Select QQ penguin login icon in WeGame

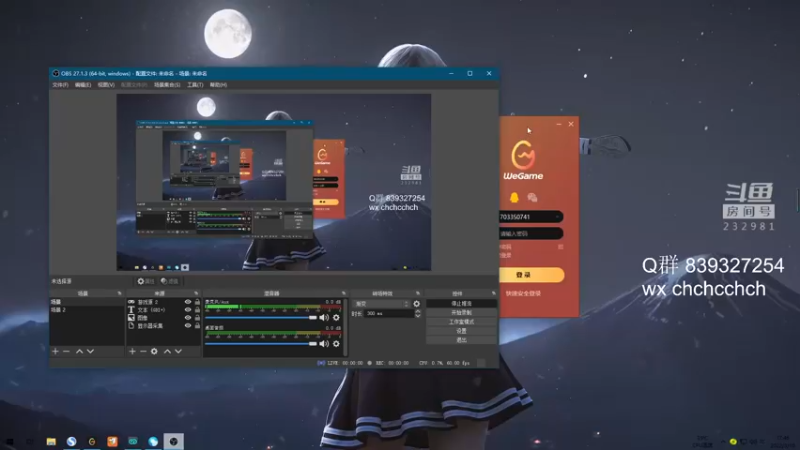click(x=514, y=197)
